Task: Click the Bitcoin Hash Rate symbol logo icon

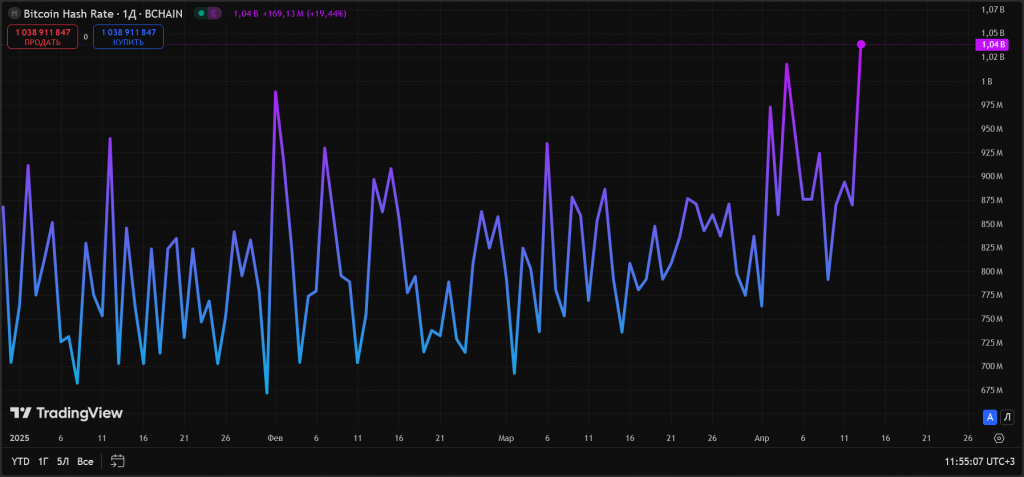Action: [x=13, y=14]
